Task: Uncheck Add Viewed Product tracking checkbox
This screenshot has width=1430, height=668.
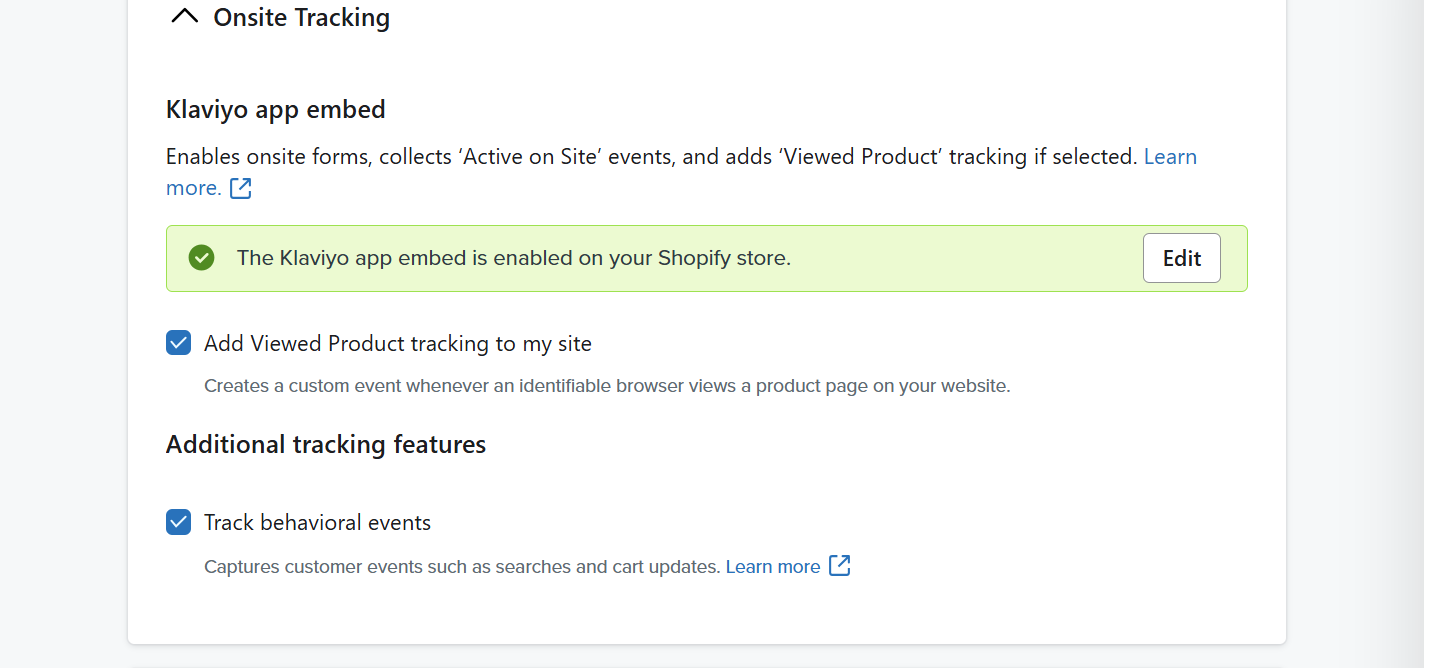Action: [179, 344]
